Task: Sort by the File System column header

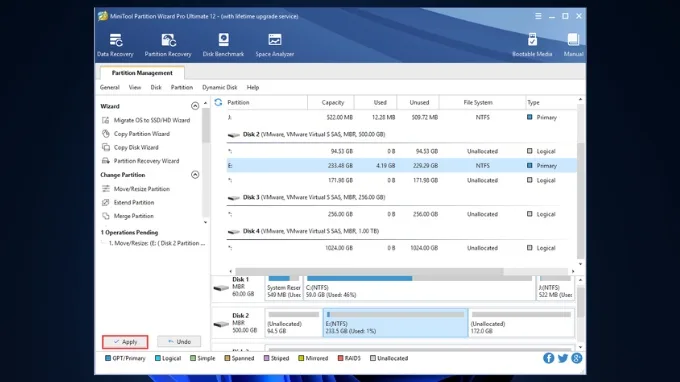Action: 482,102
